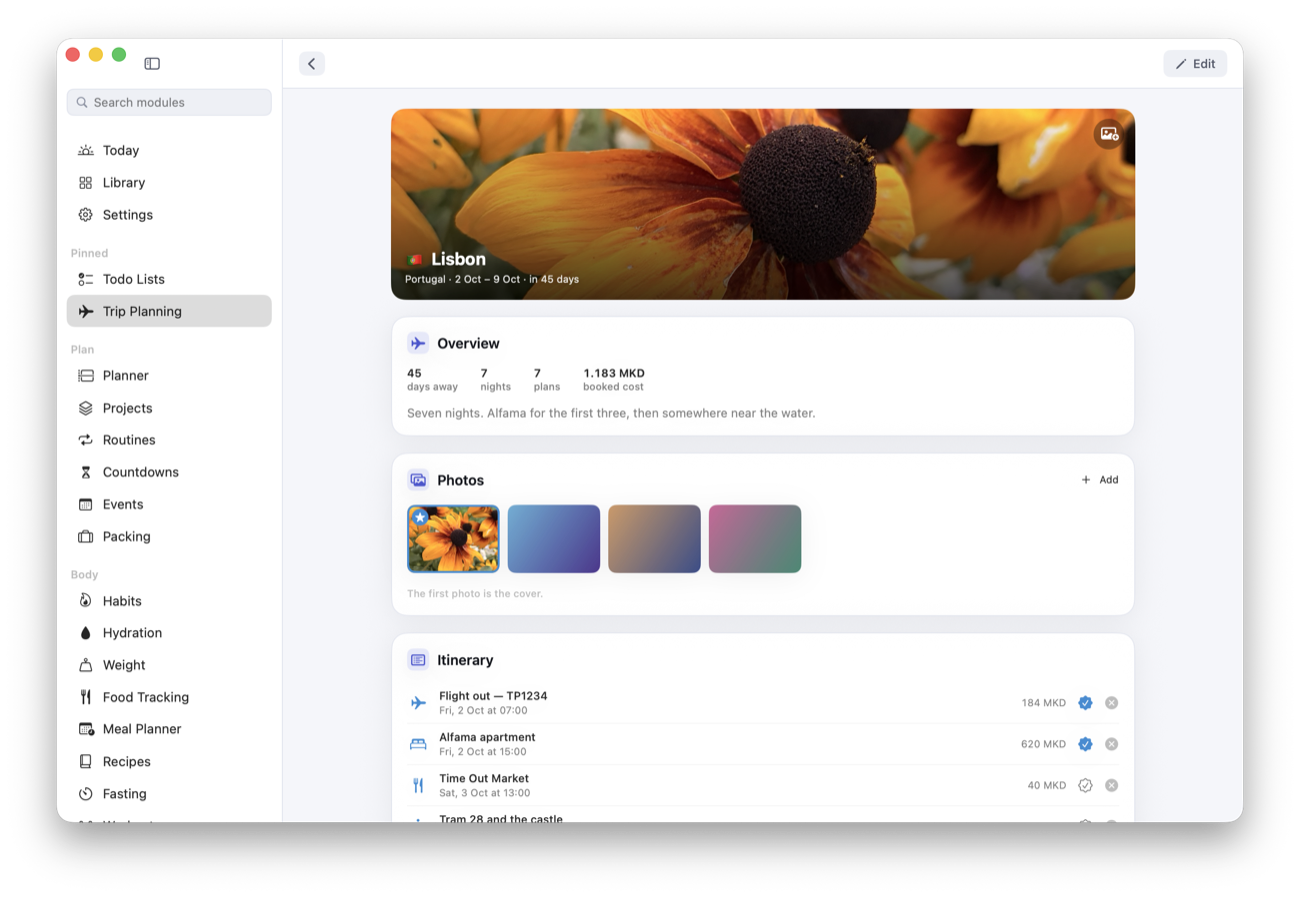Click the bed icon on the Alfama apartment row
The width and height of the screenshot is (1300, 897).
[418, 744]
